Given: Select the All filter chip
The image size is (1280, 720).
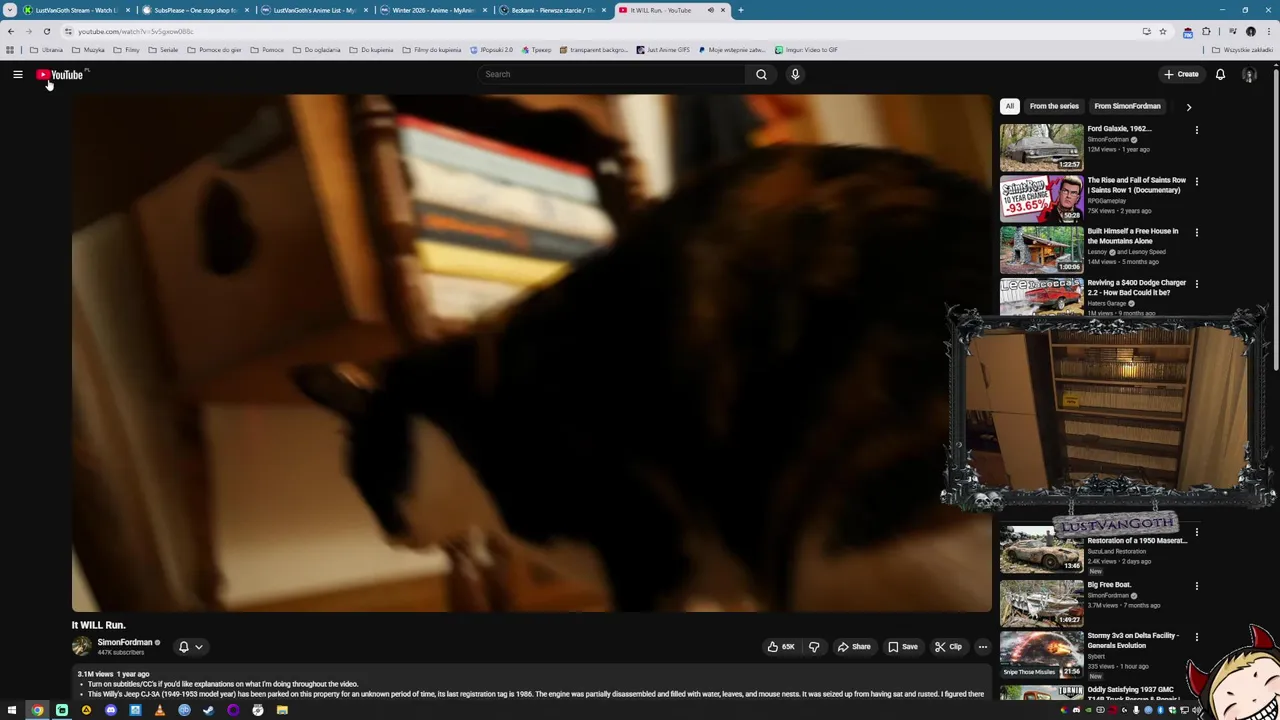Looking at the screenshot, I should 1010,106.
